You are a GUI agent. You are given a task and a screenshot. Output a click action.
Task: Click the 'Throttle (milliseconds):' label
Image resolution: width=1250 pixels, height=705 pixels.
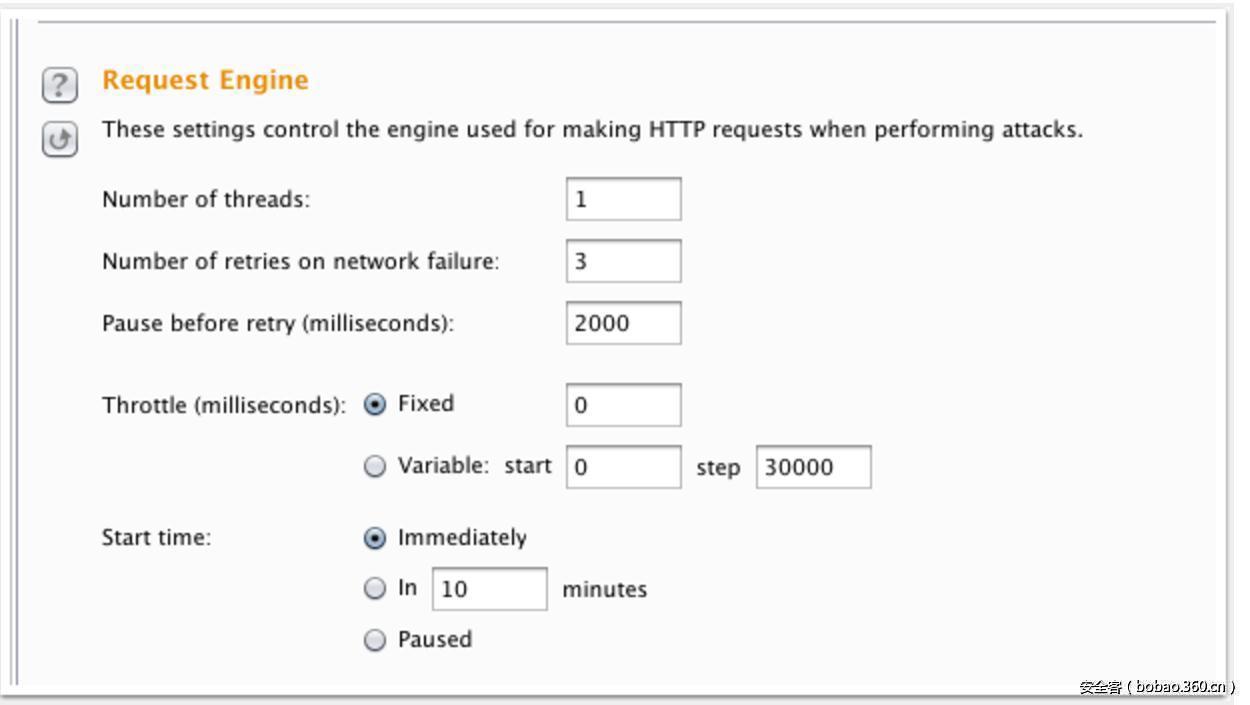click(x=224, y=405)
